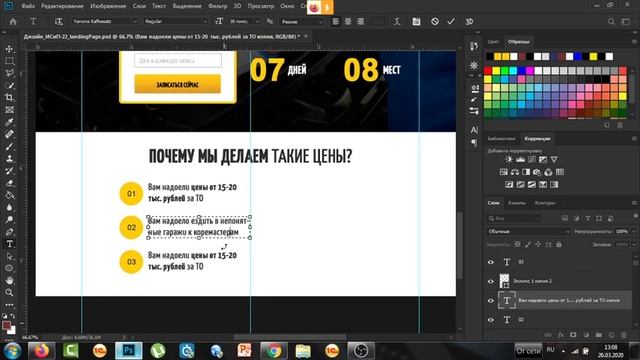Screen dimensions: 640x360
Task: Add a Vibrance adjustment (triangle icon)
Action: tap(554, 160)
